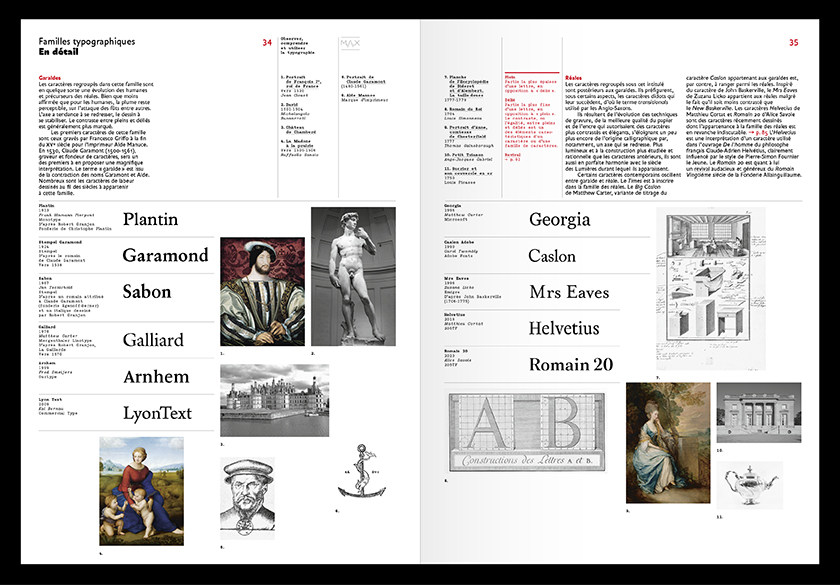
Task: Click the large 'Georgia' type specimen
Action: 560,220
